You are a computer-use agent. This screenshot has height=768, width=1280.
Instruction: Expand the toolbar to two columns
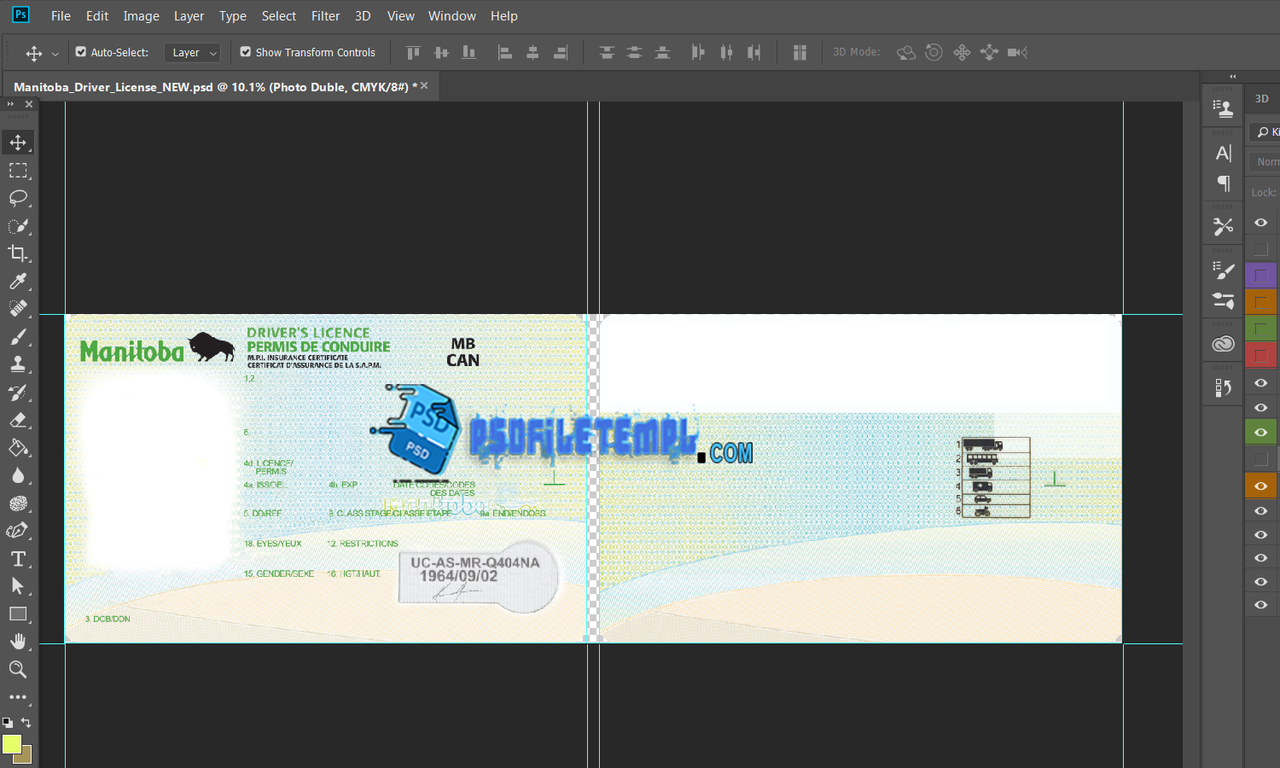click(10, 104)
